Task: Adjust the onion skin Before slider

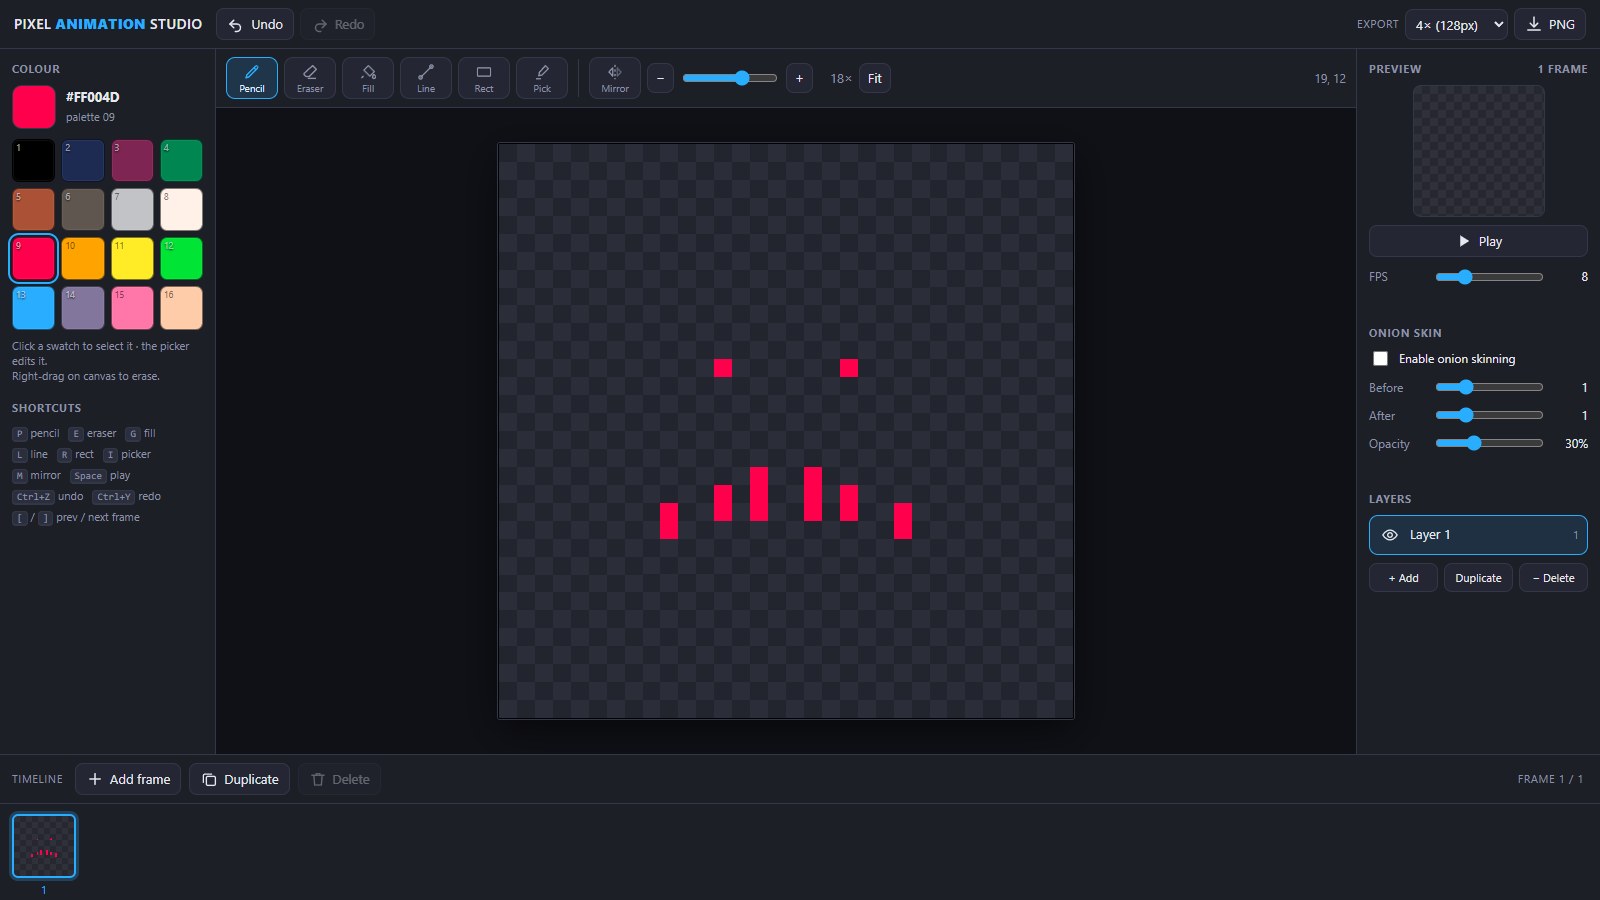Action: (1489, 387)
